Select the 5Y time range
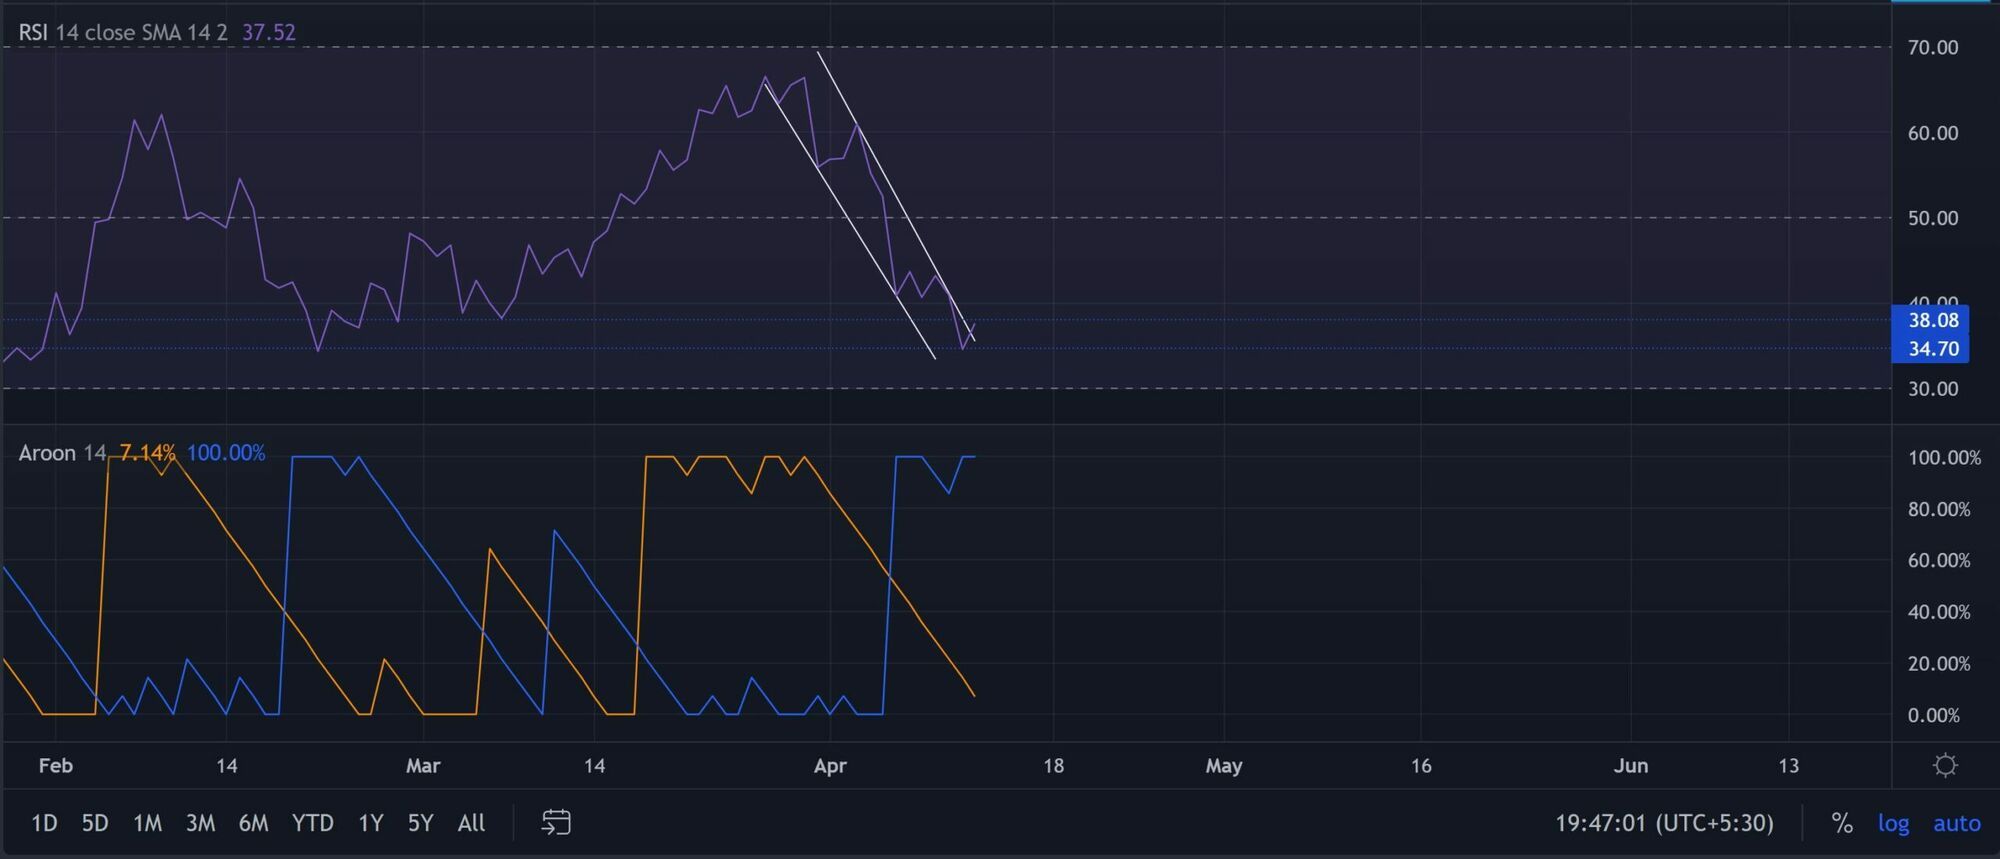Screen dimensions: 2000x859 click(x=420, y=823)
